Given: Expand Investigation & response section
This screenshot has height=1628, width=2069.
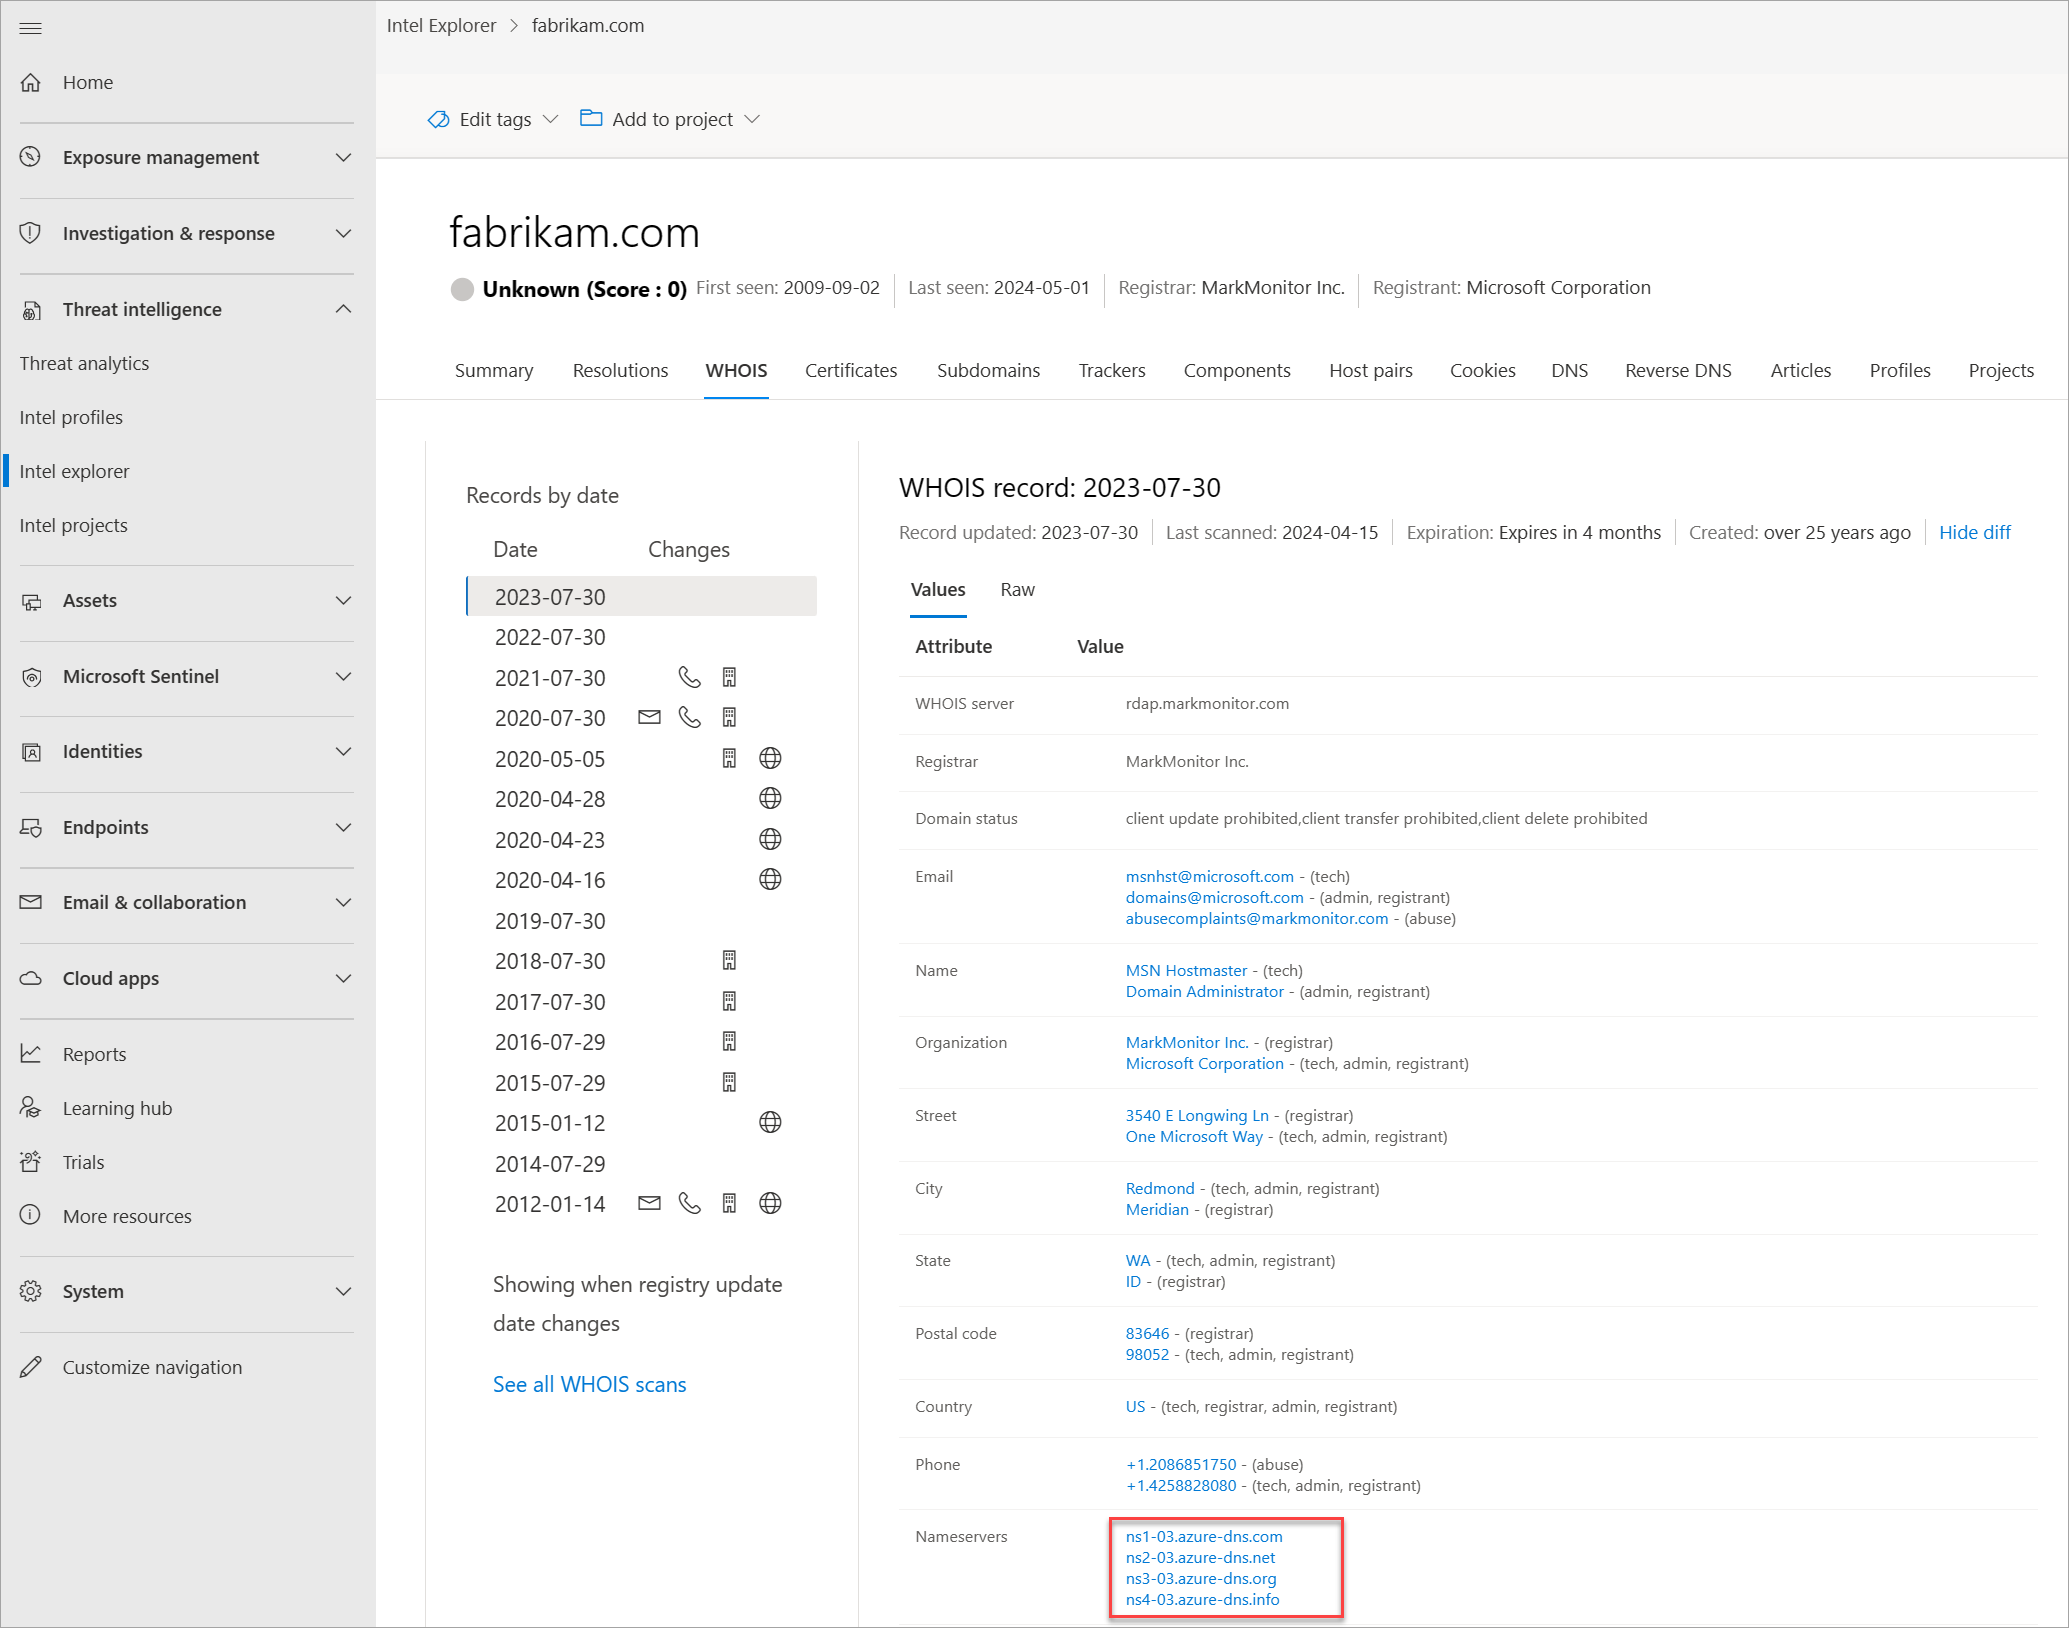Looking at the screenshot, I should coord(343,233).
